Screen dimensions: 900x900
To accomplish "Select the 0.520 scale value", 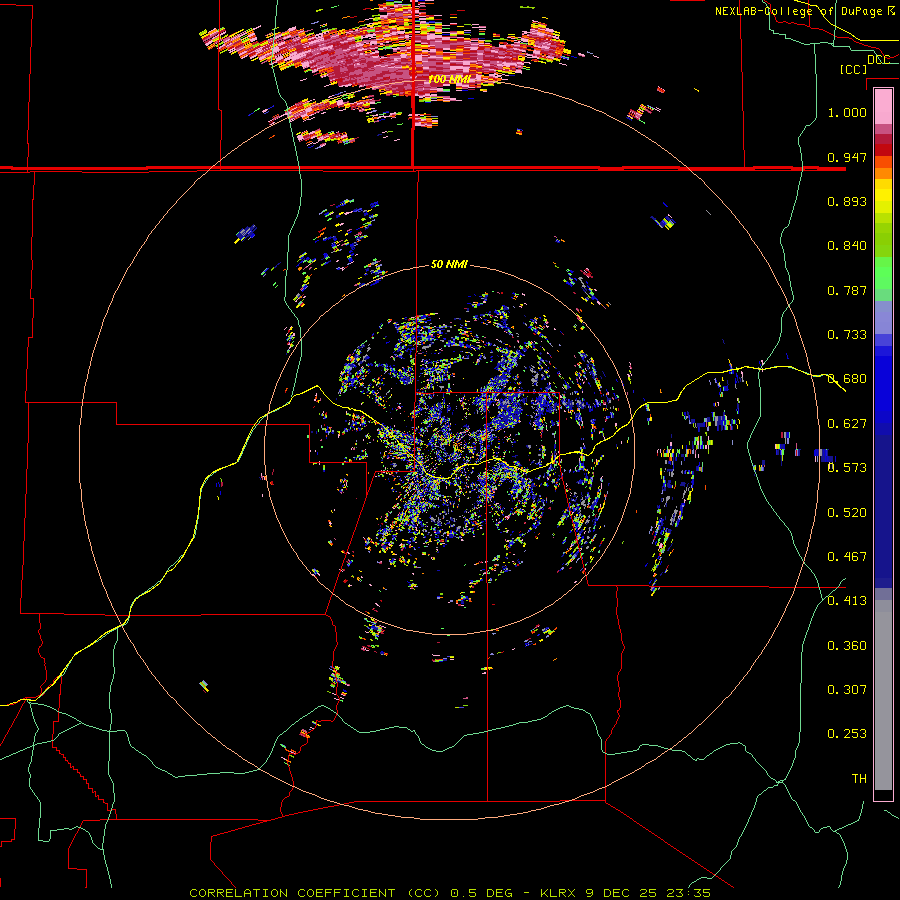I will click(x=847, y=513).
